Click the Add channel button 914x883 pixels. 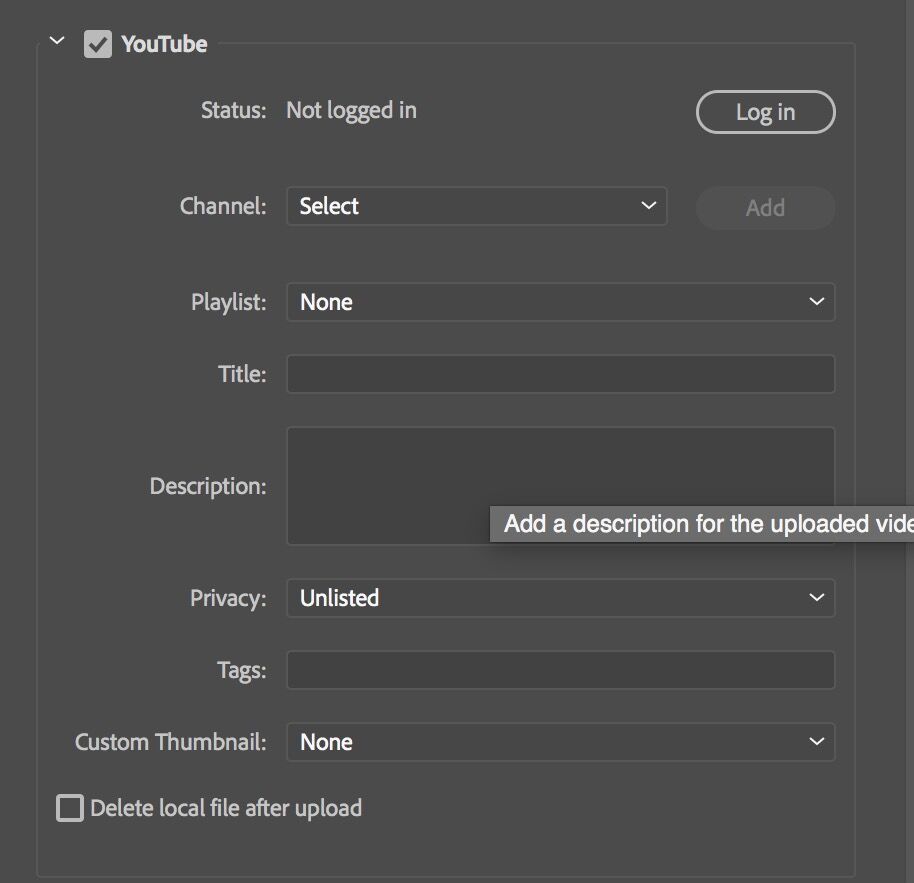[765, 207]
